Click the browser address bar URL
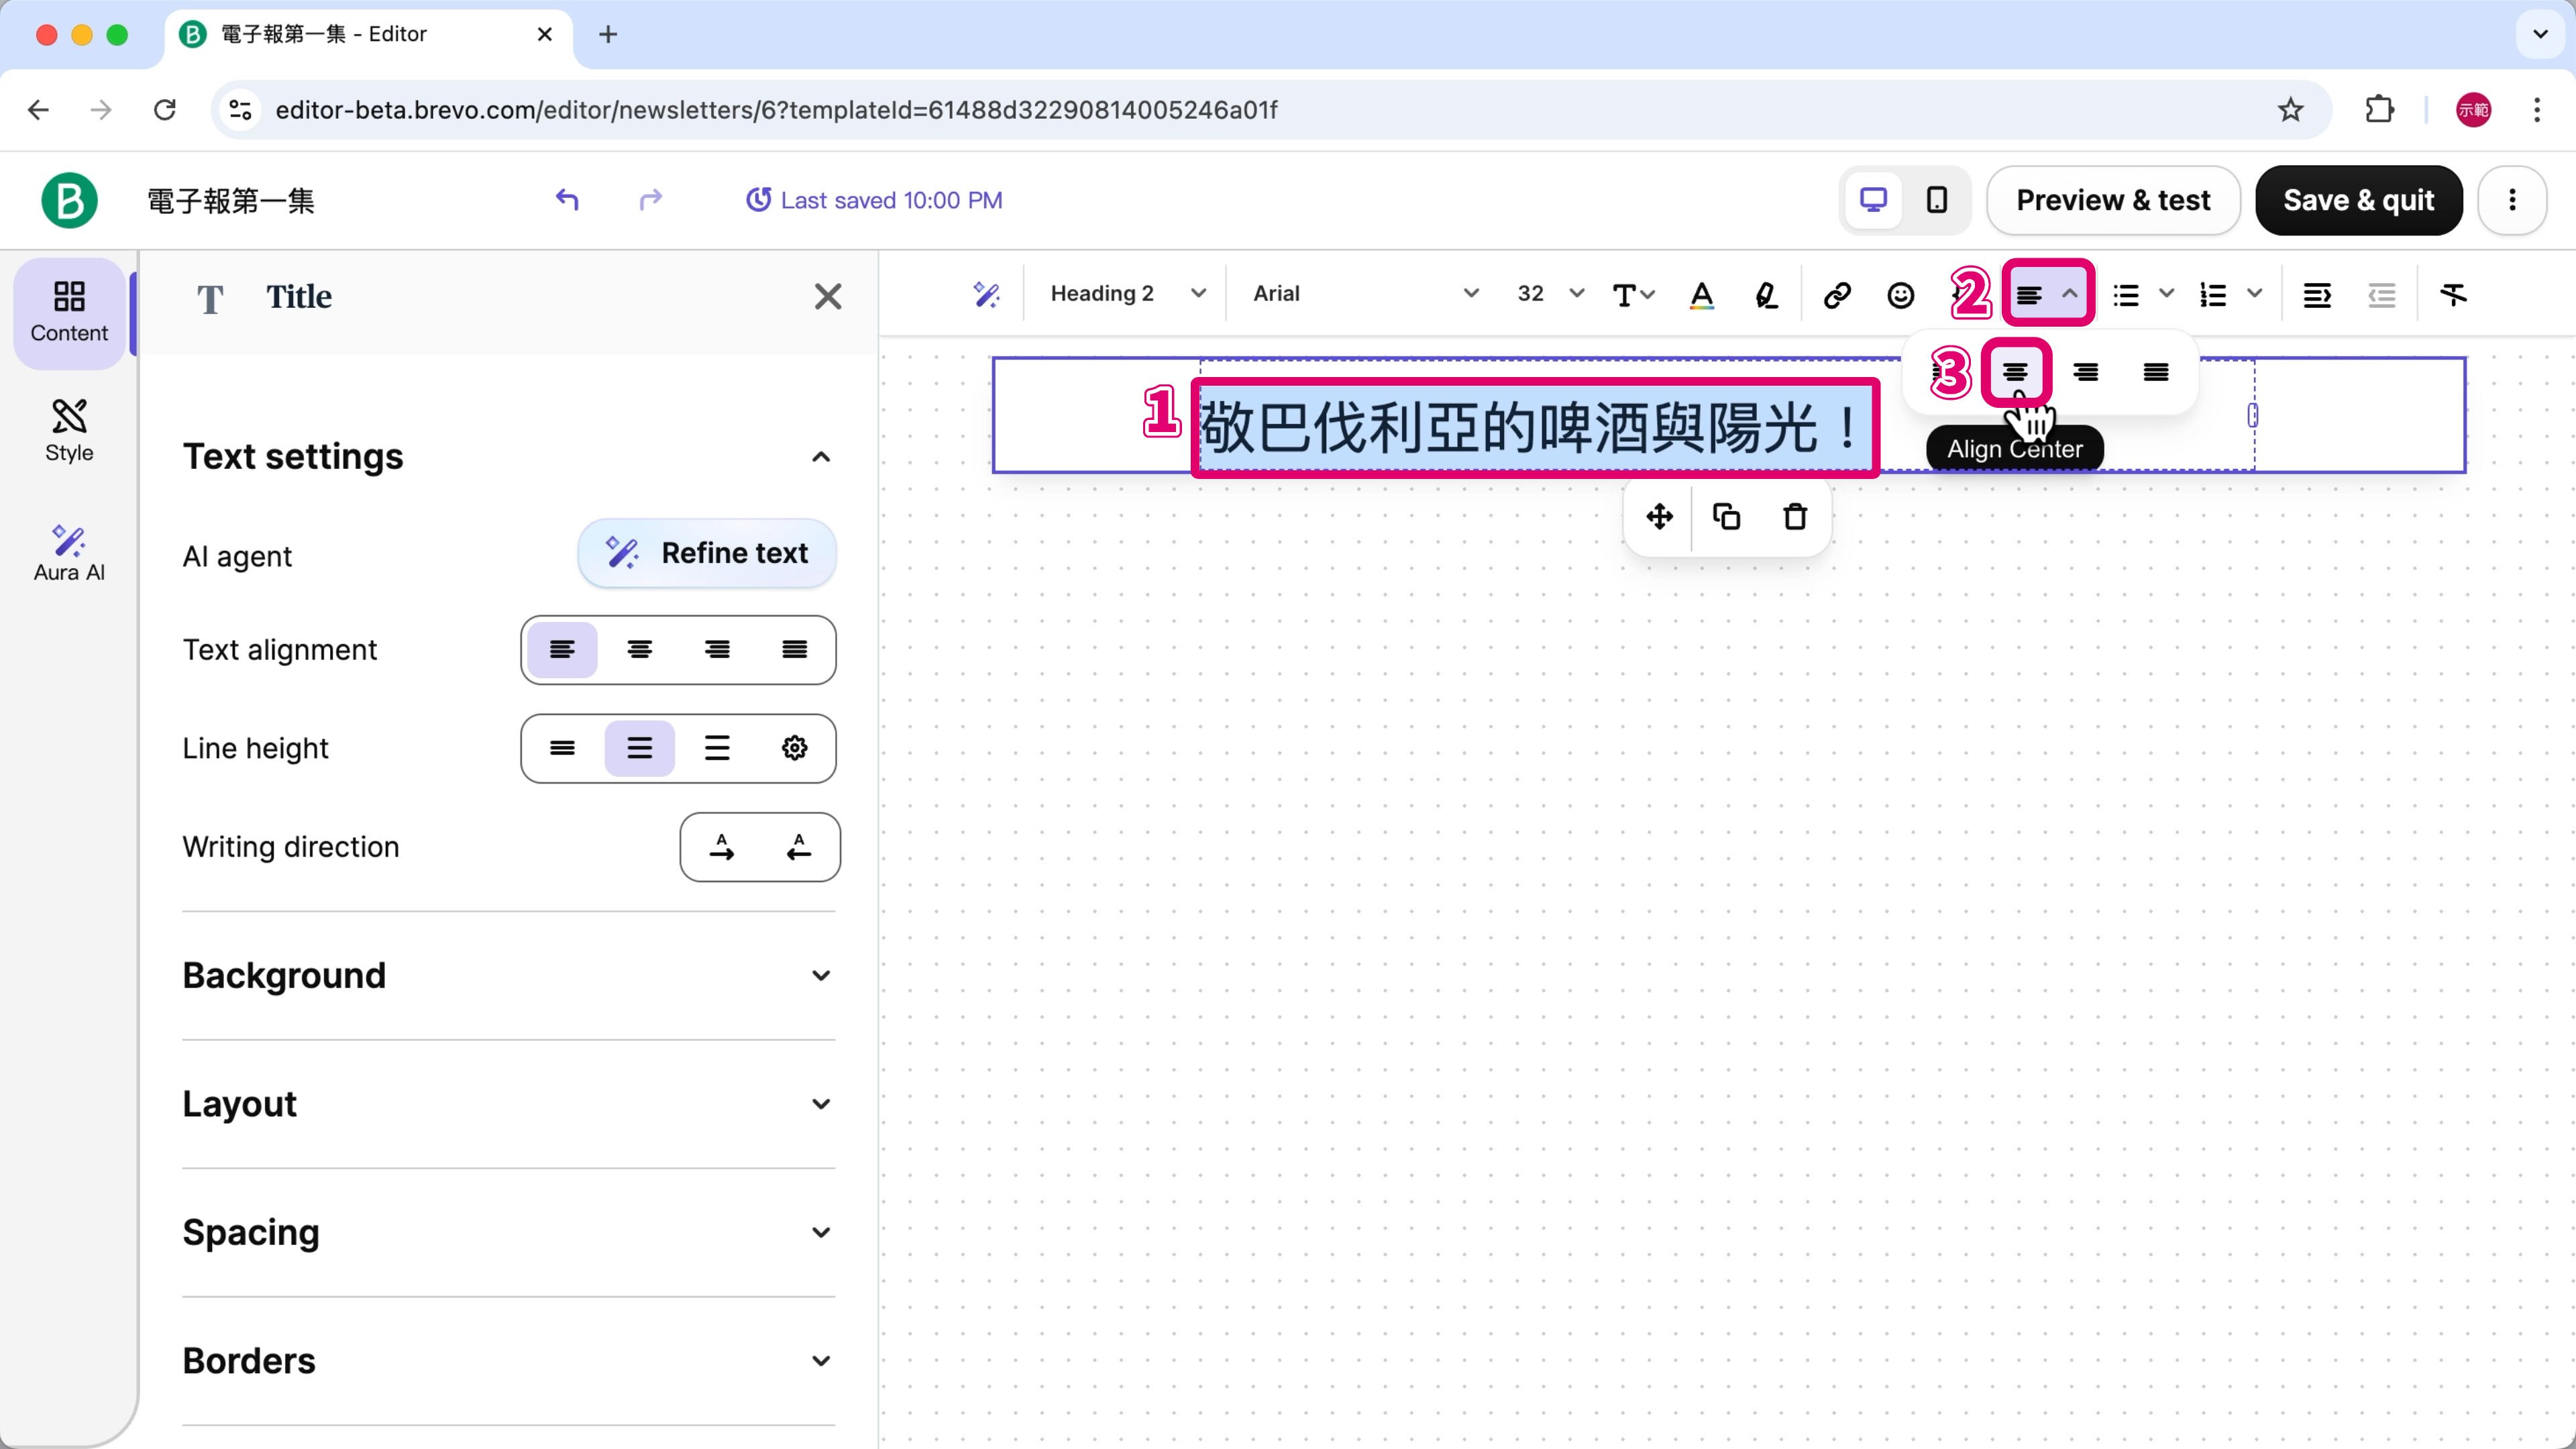 (x=776, y=110)
